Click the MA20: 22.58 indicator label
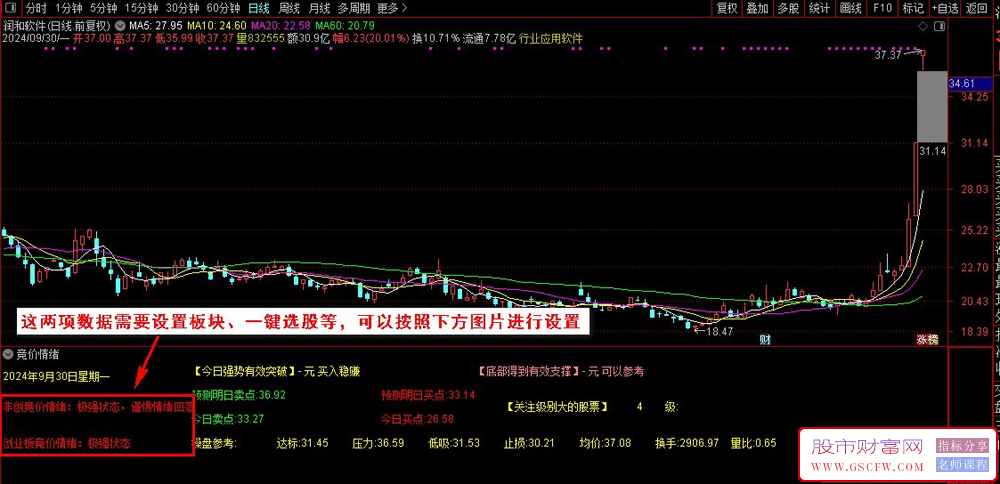 (x=281, y=26)
